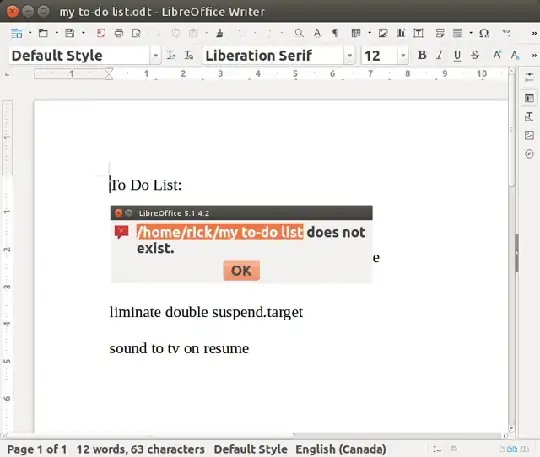540x457 pixels.
Task: Select single-page view icon in status bar
Action: tap(502, 449)
